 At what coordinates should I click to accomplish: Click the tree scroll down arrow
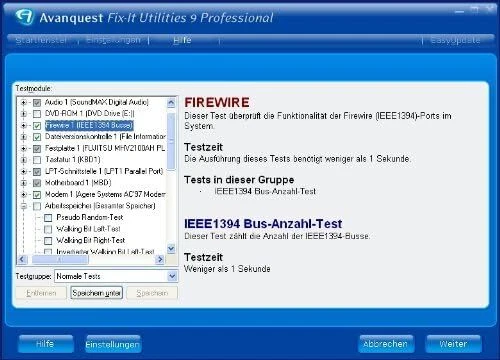coord(171,248)
